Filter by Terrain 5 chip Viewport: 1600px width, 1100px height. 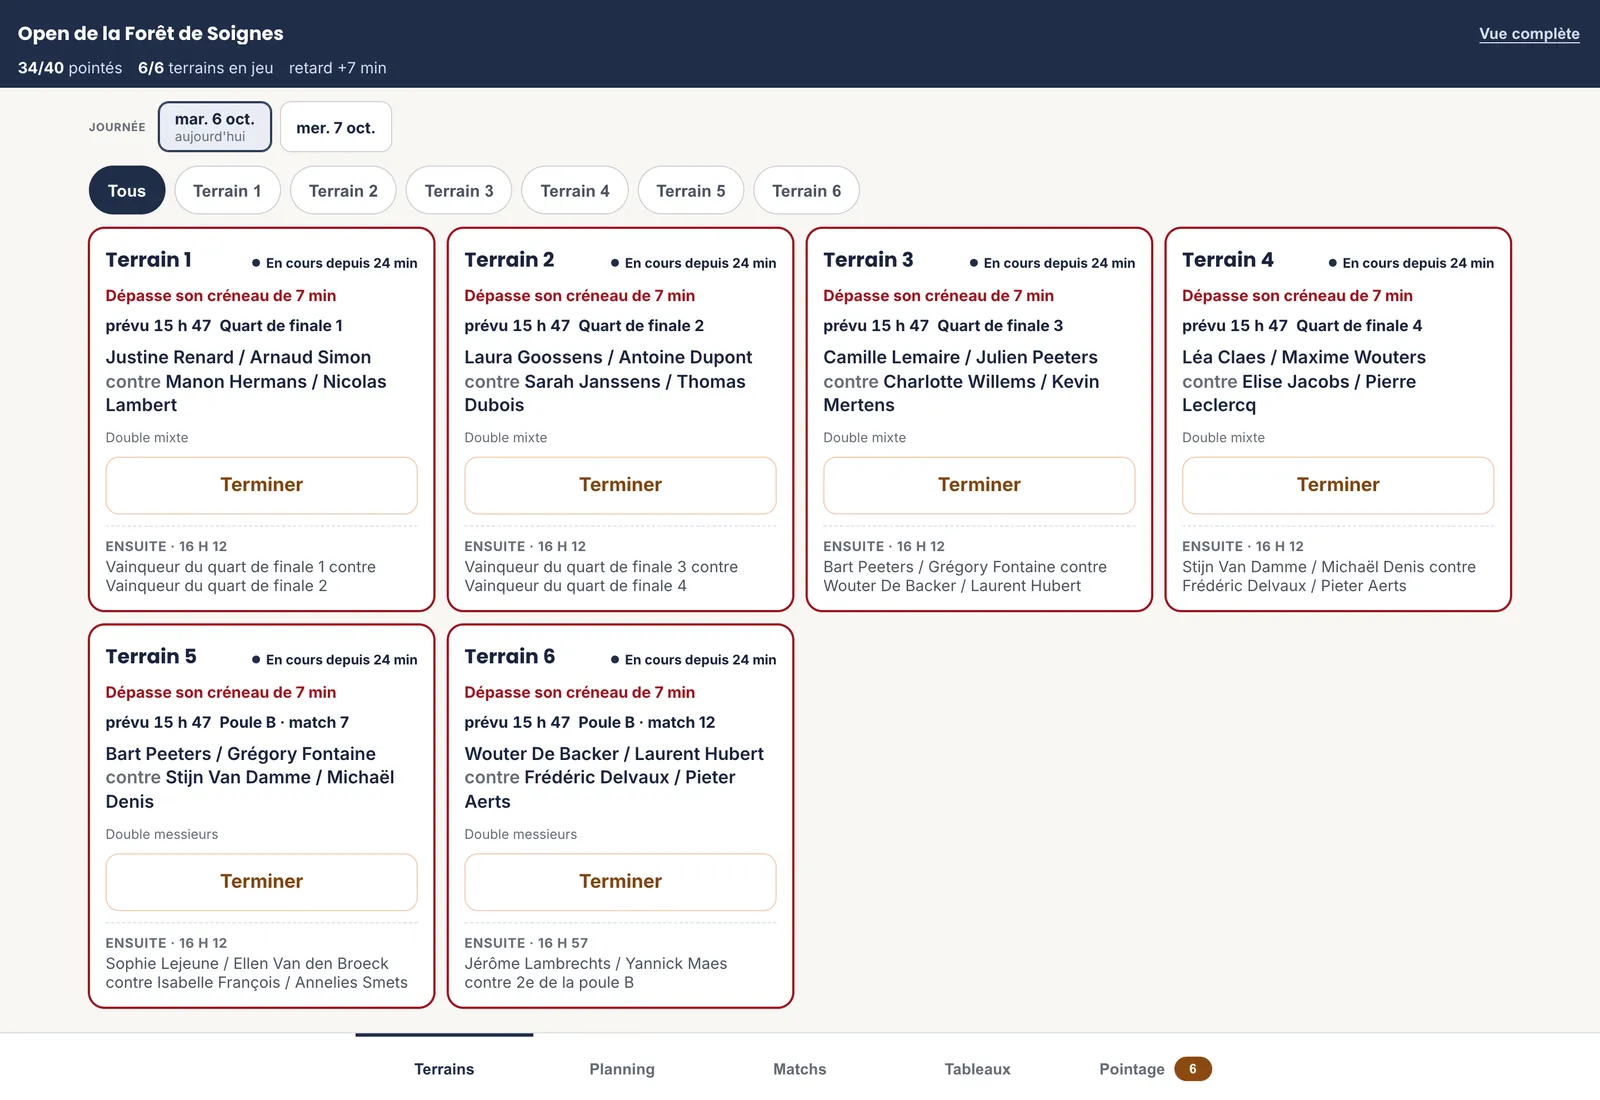[691, 190]
